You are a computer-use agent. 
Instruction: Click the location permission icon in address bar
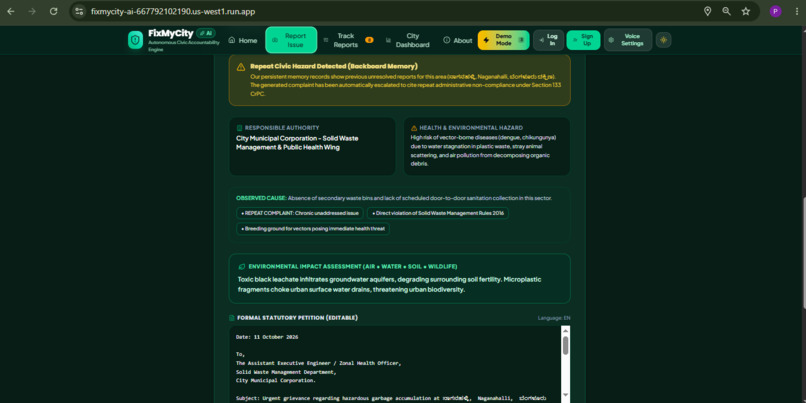point(707,11)
